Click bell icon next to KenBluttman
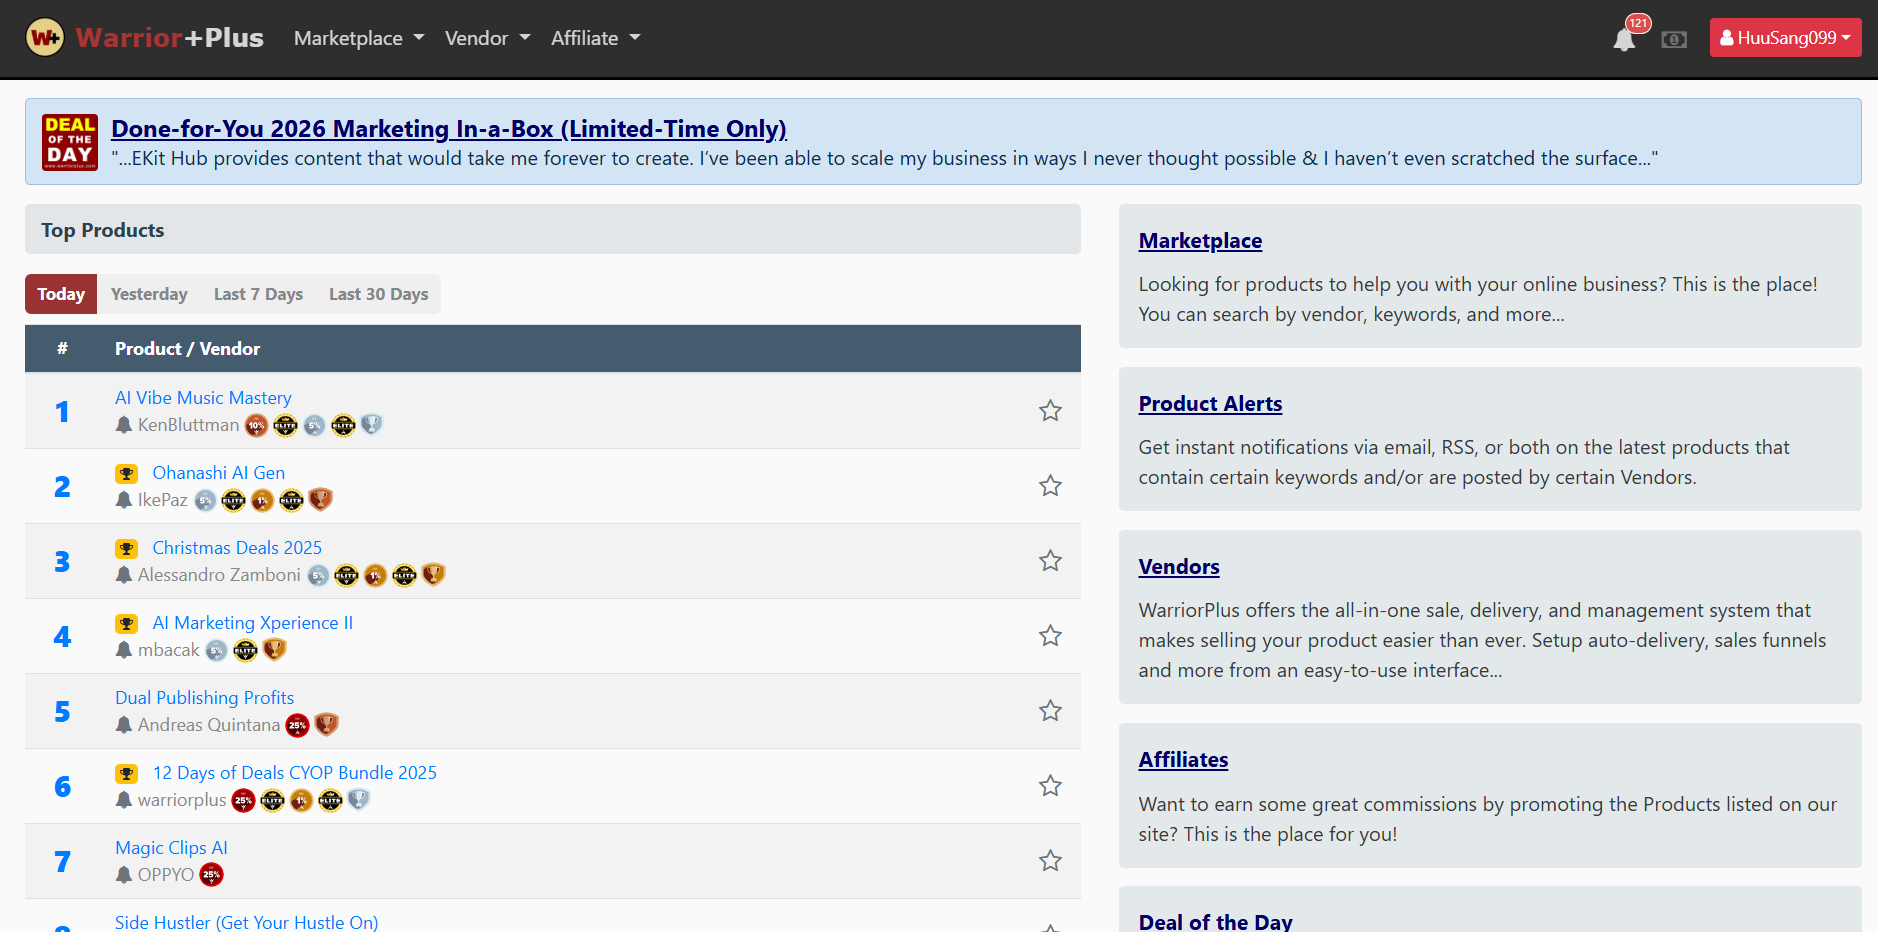The width and height of the screenshot is (1878, 932). coord(124,425)
